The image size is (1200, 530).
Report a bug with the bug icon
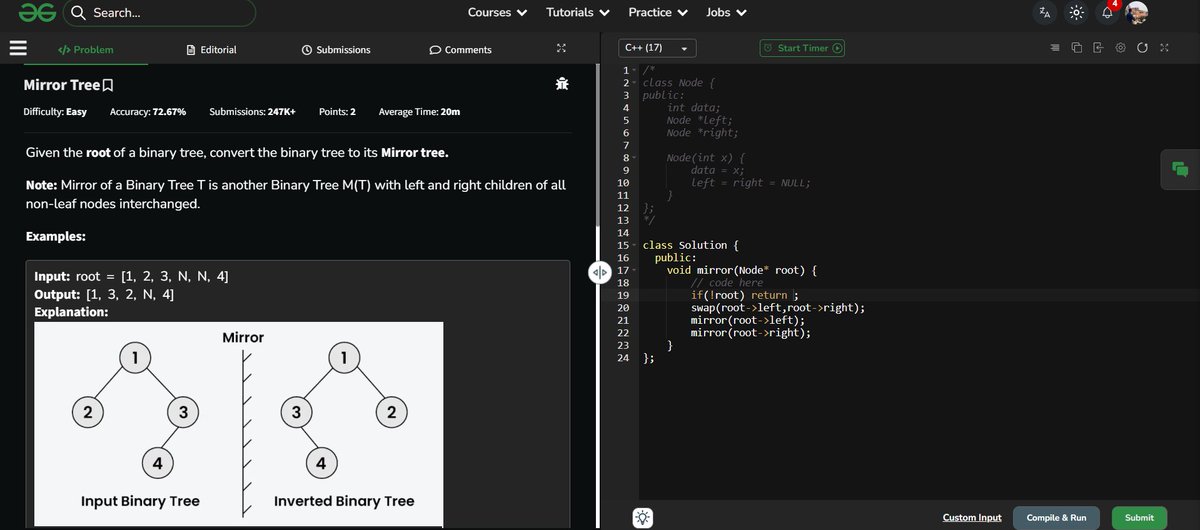click(x=562, y=85)
